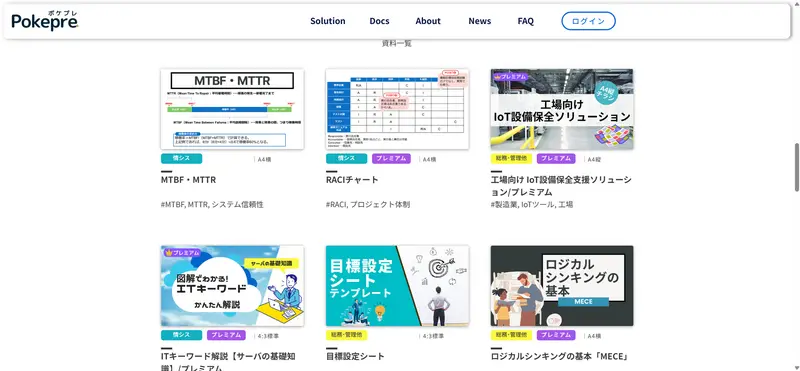Screen dimensions: 800x371
Task: Go to the About page
Action: (428, 21)
